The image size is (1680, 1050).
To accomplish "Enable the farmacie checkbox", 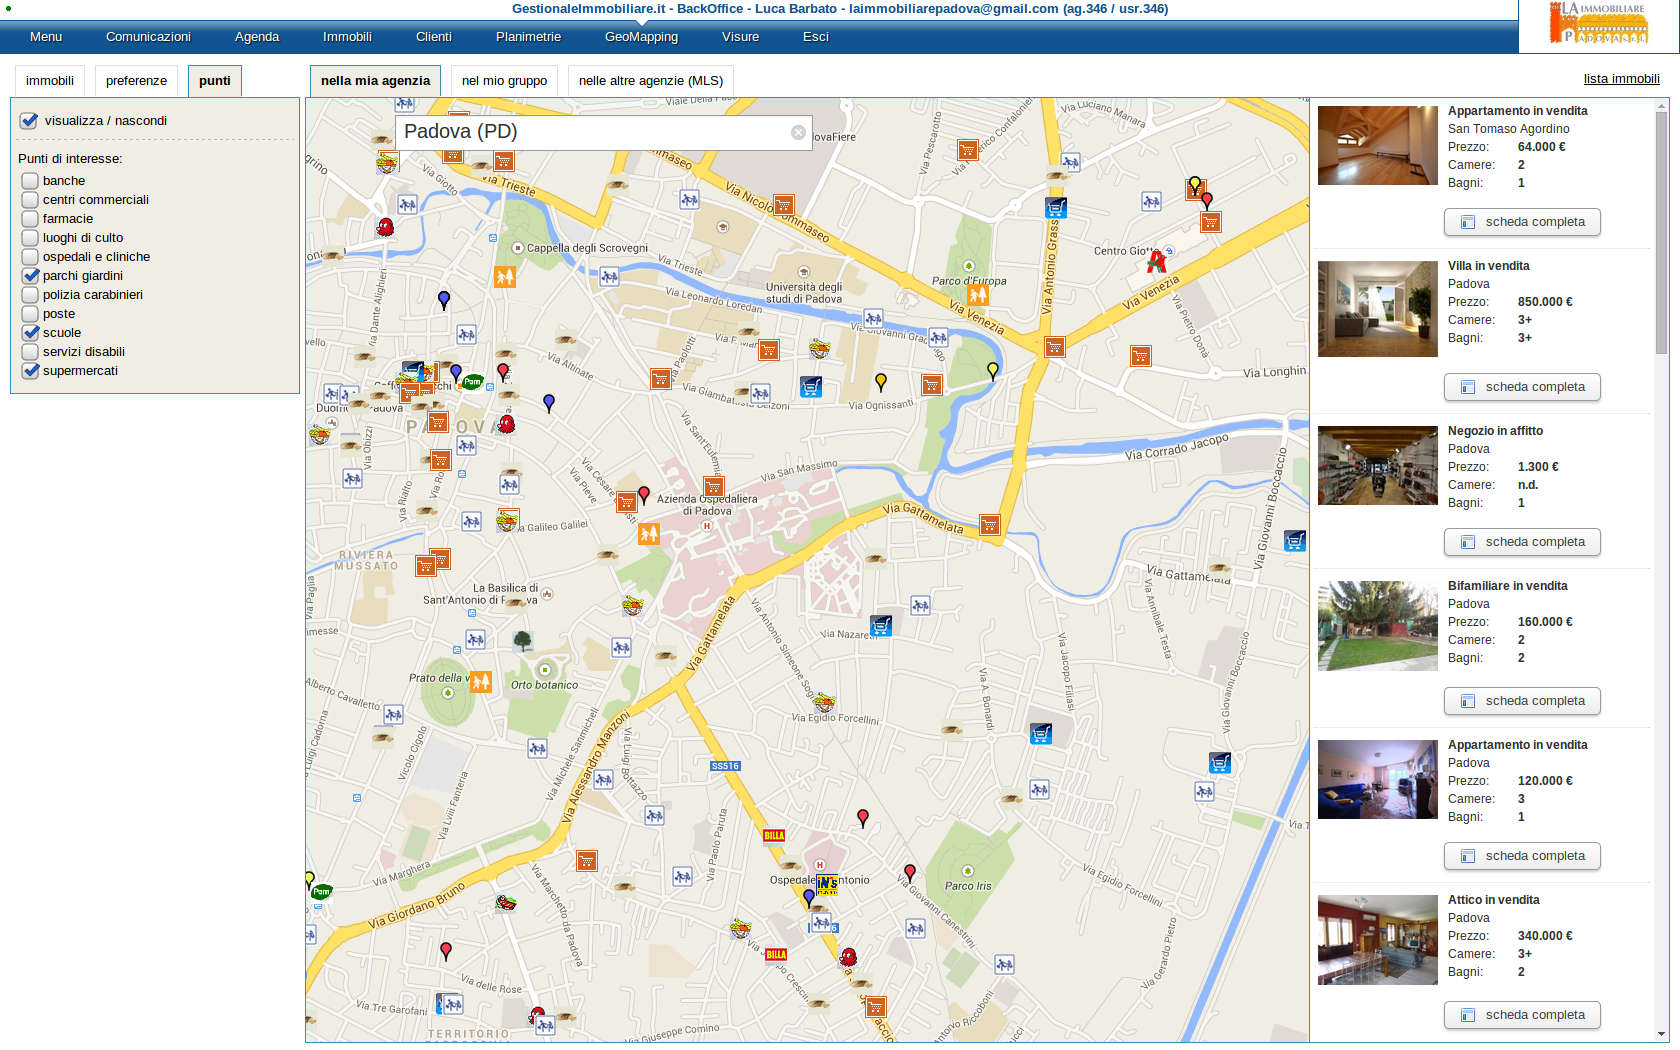I will click(x=30, y=219).
